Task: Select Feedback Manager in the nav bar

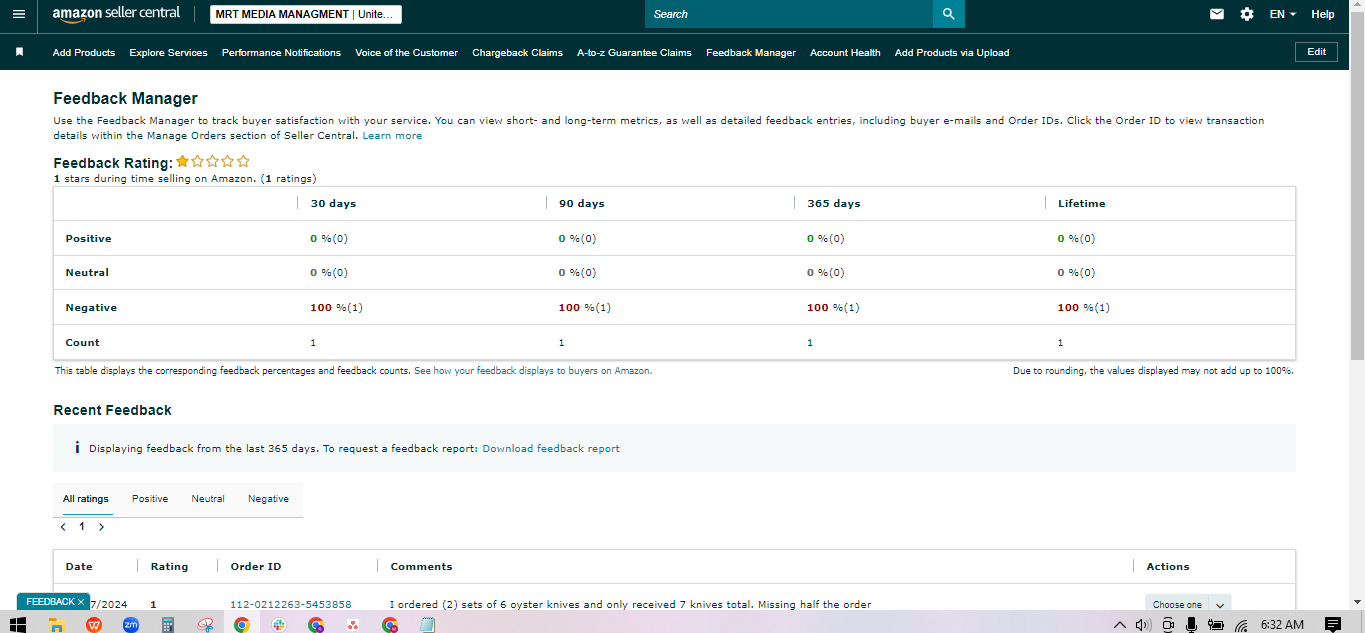Action: coord(751,53)
